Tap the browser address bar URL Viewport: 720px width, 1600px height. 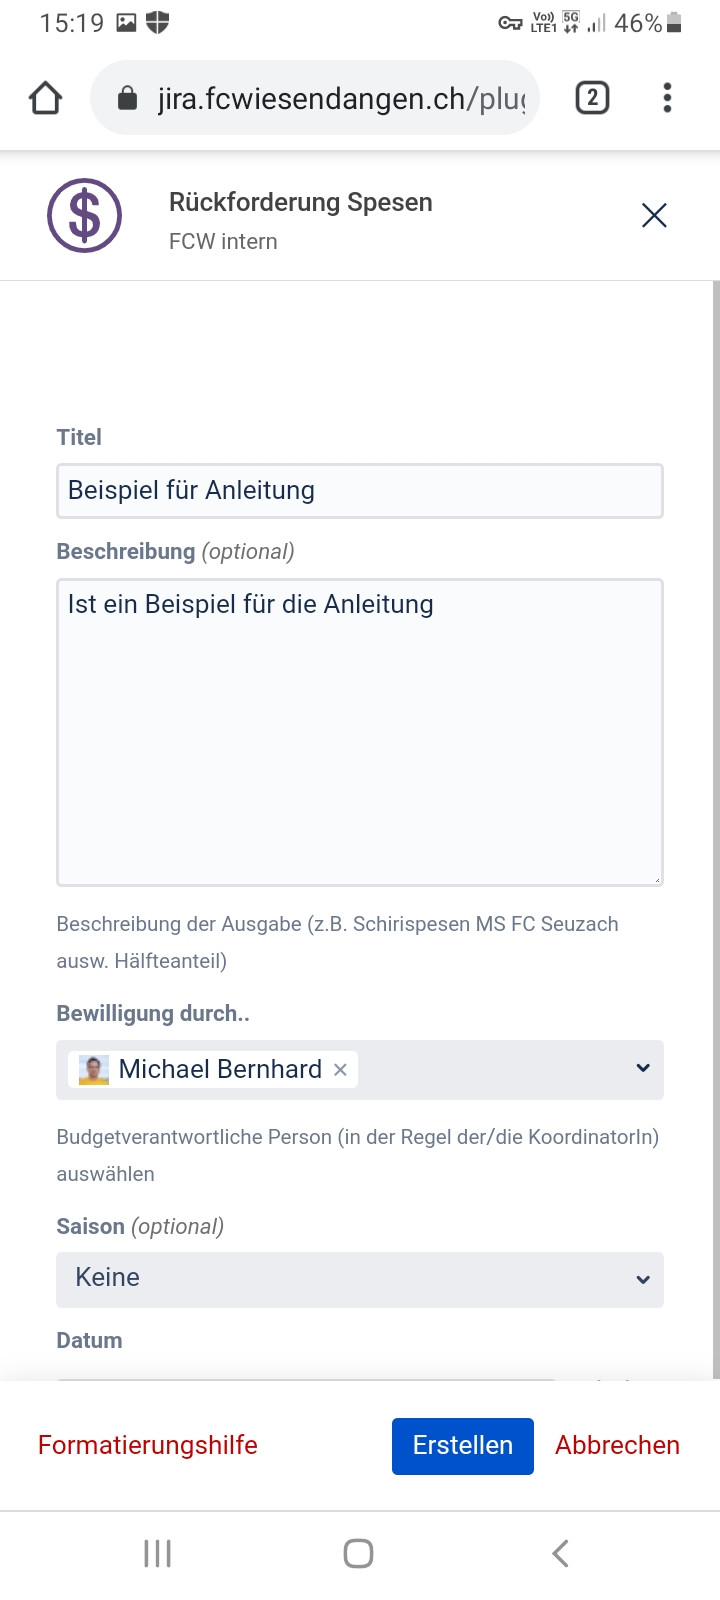(340, 98)
